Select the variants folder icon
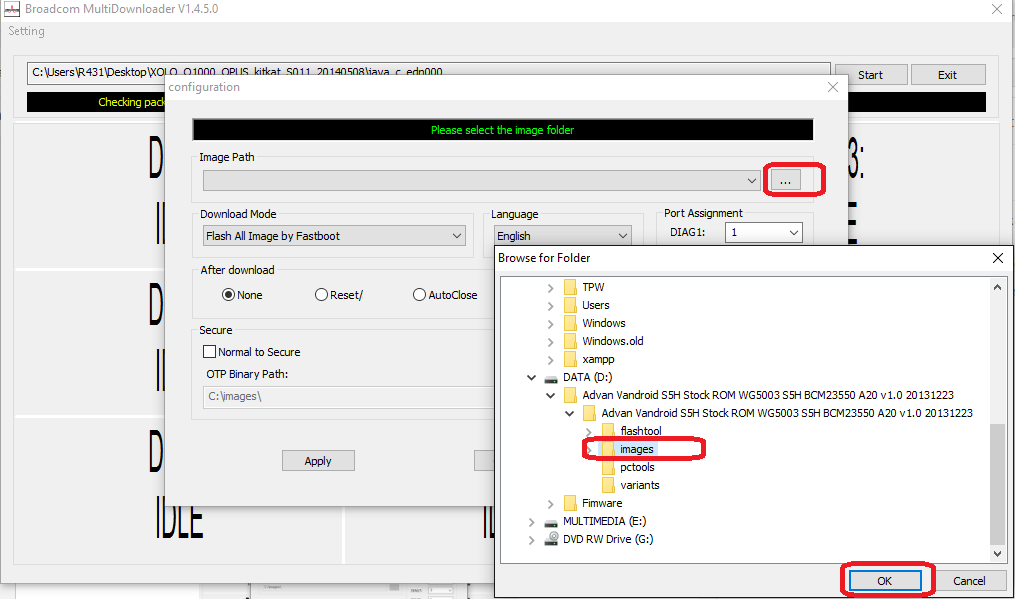Screen dimensions: 1015x599 pos(608,485)
